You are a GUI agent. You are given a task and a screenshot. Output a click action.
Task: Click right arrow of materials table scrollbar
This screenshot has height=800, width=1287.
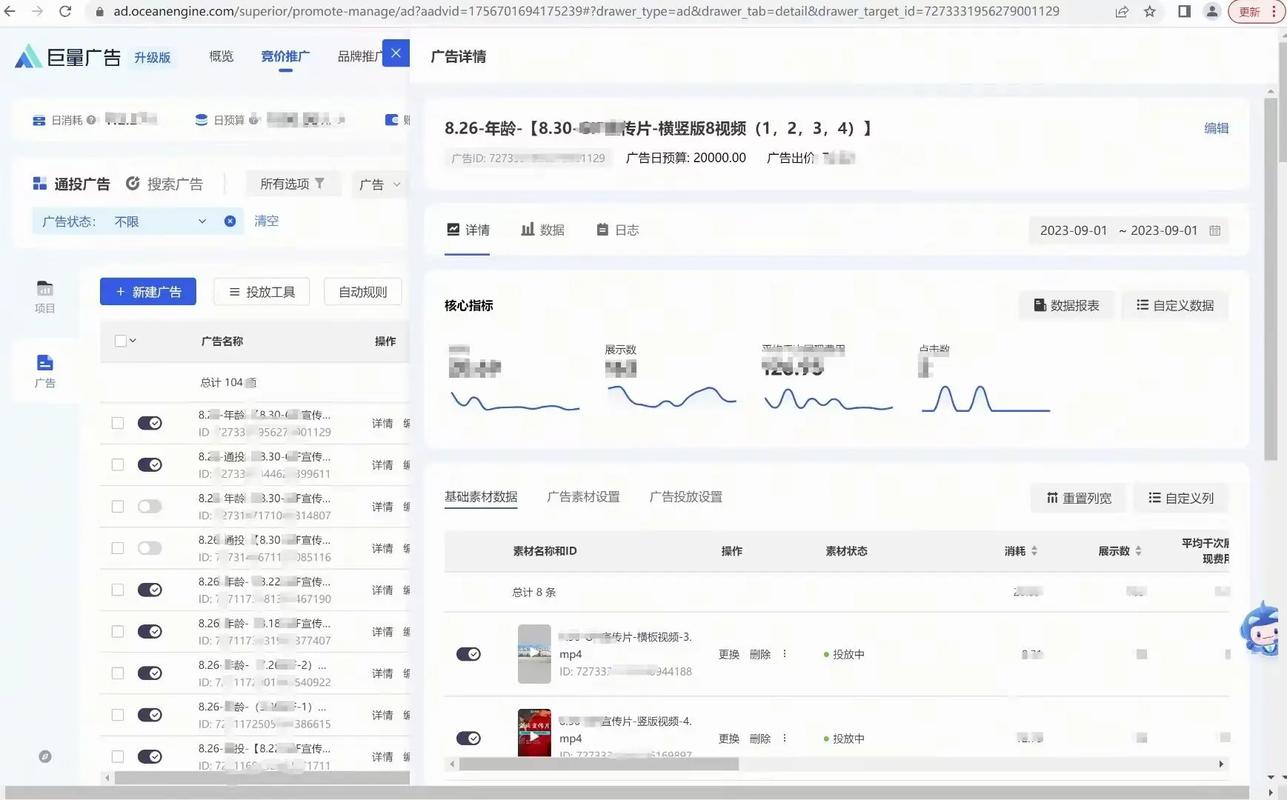(1221, 764)
